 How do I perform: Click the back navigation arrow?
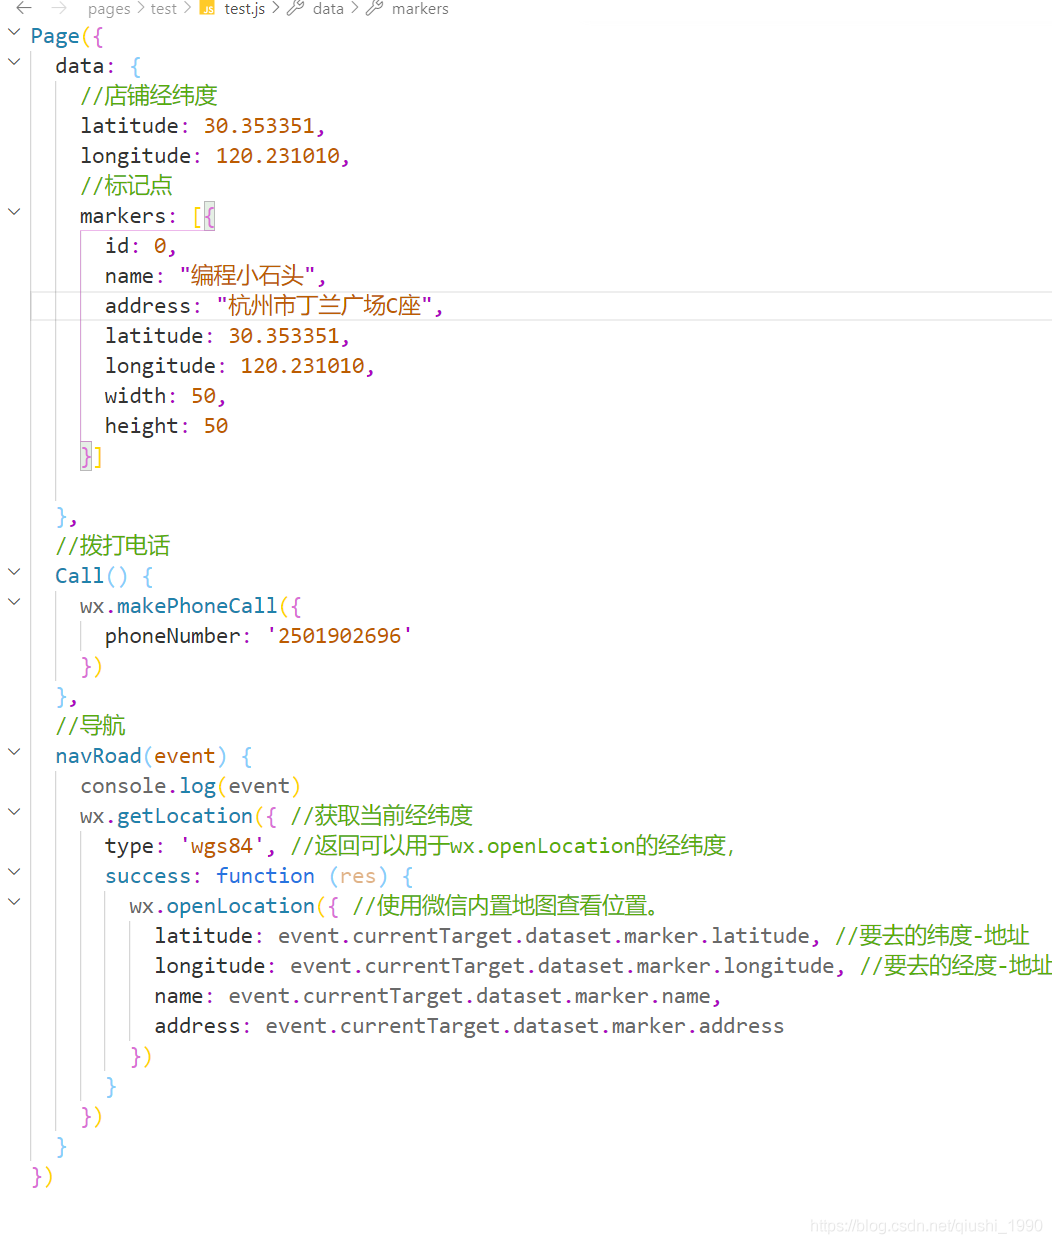(x=24, y=8)
